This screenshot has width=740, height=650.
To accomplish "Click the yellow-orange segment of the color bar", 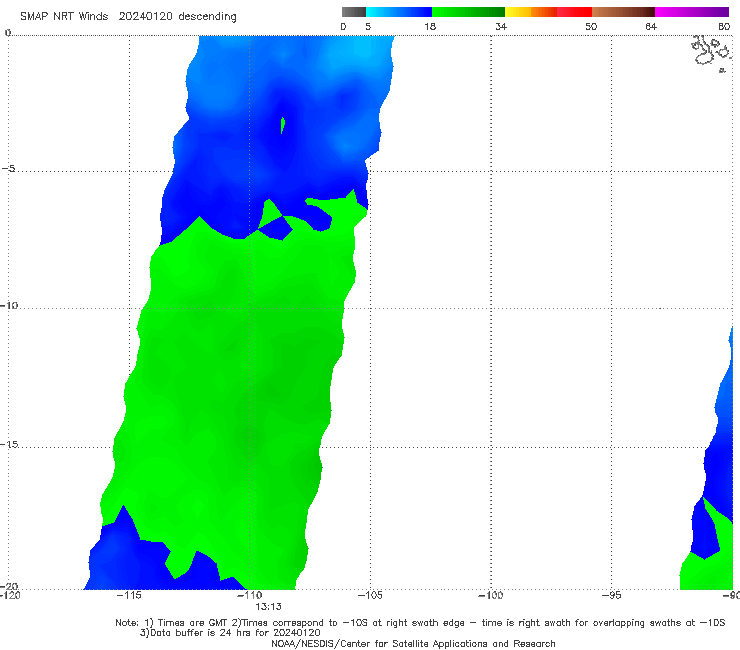I will tap(531, 12).
